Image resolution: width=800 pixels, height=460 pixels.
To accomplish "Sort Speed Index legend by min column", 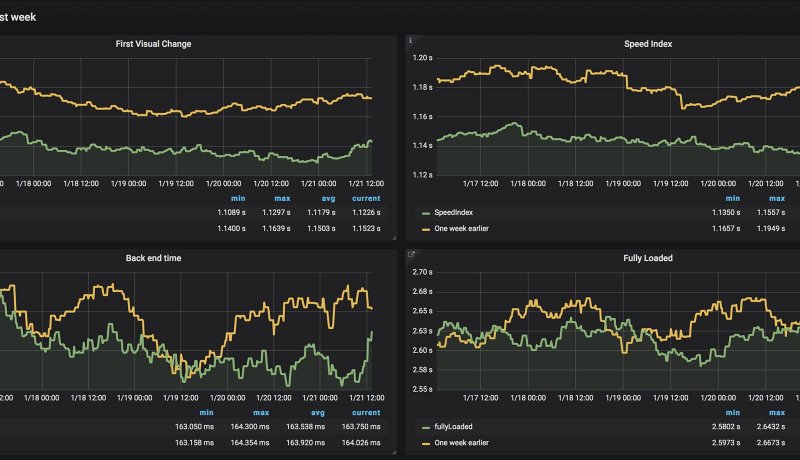I will tap(733, 198).
